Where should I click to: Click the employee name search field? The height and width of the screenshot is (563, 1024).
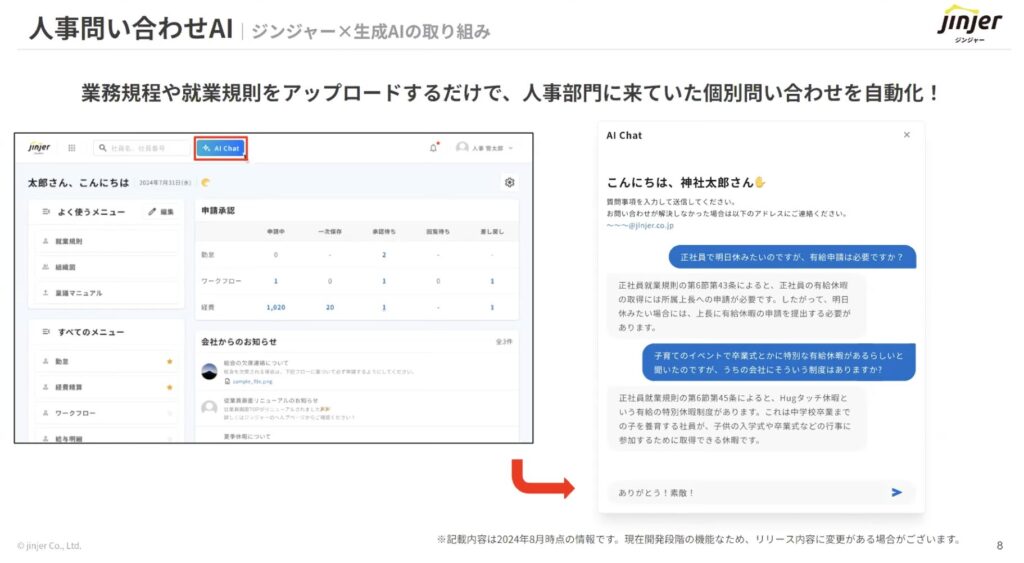click(144, 148)
